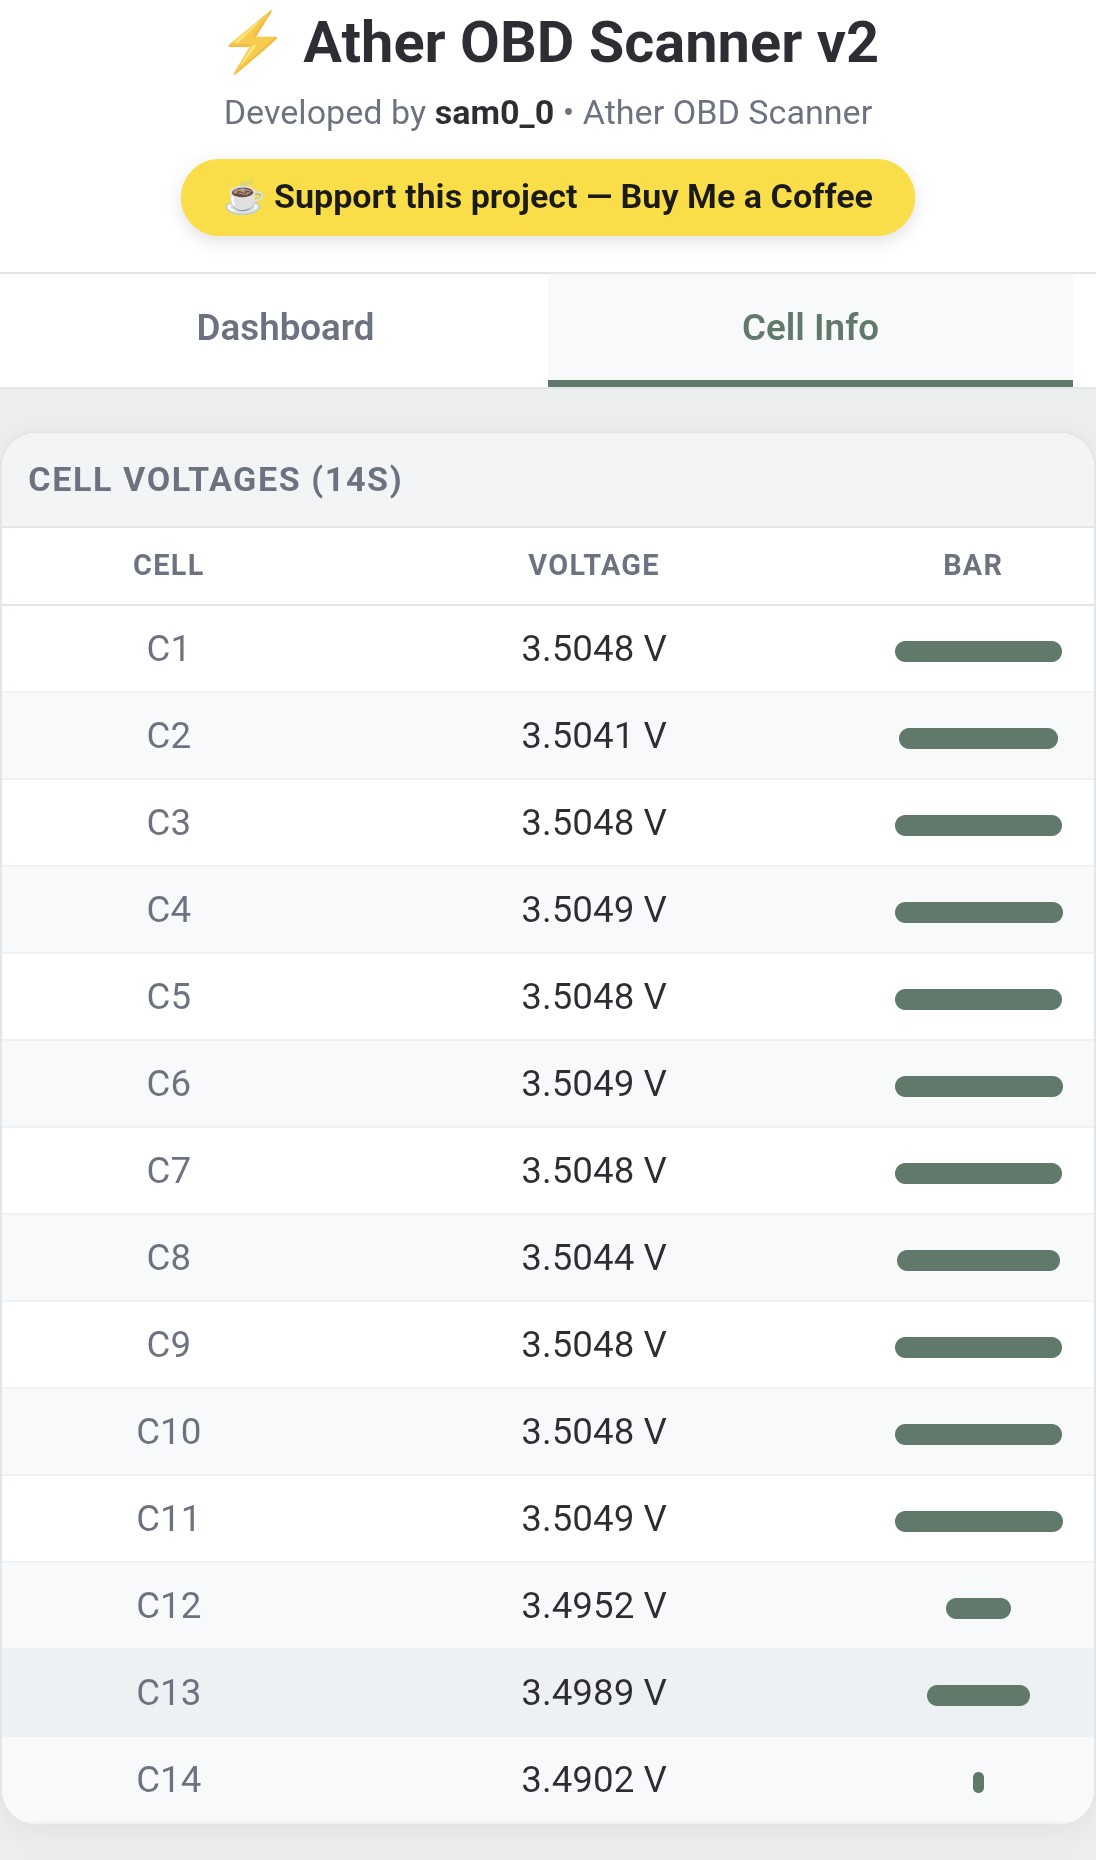
Task: Select the C12 cell label
Action: pos(168,1606)
